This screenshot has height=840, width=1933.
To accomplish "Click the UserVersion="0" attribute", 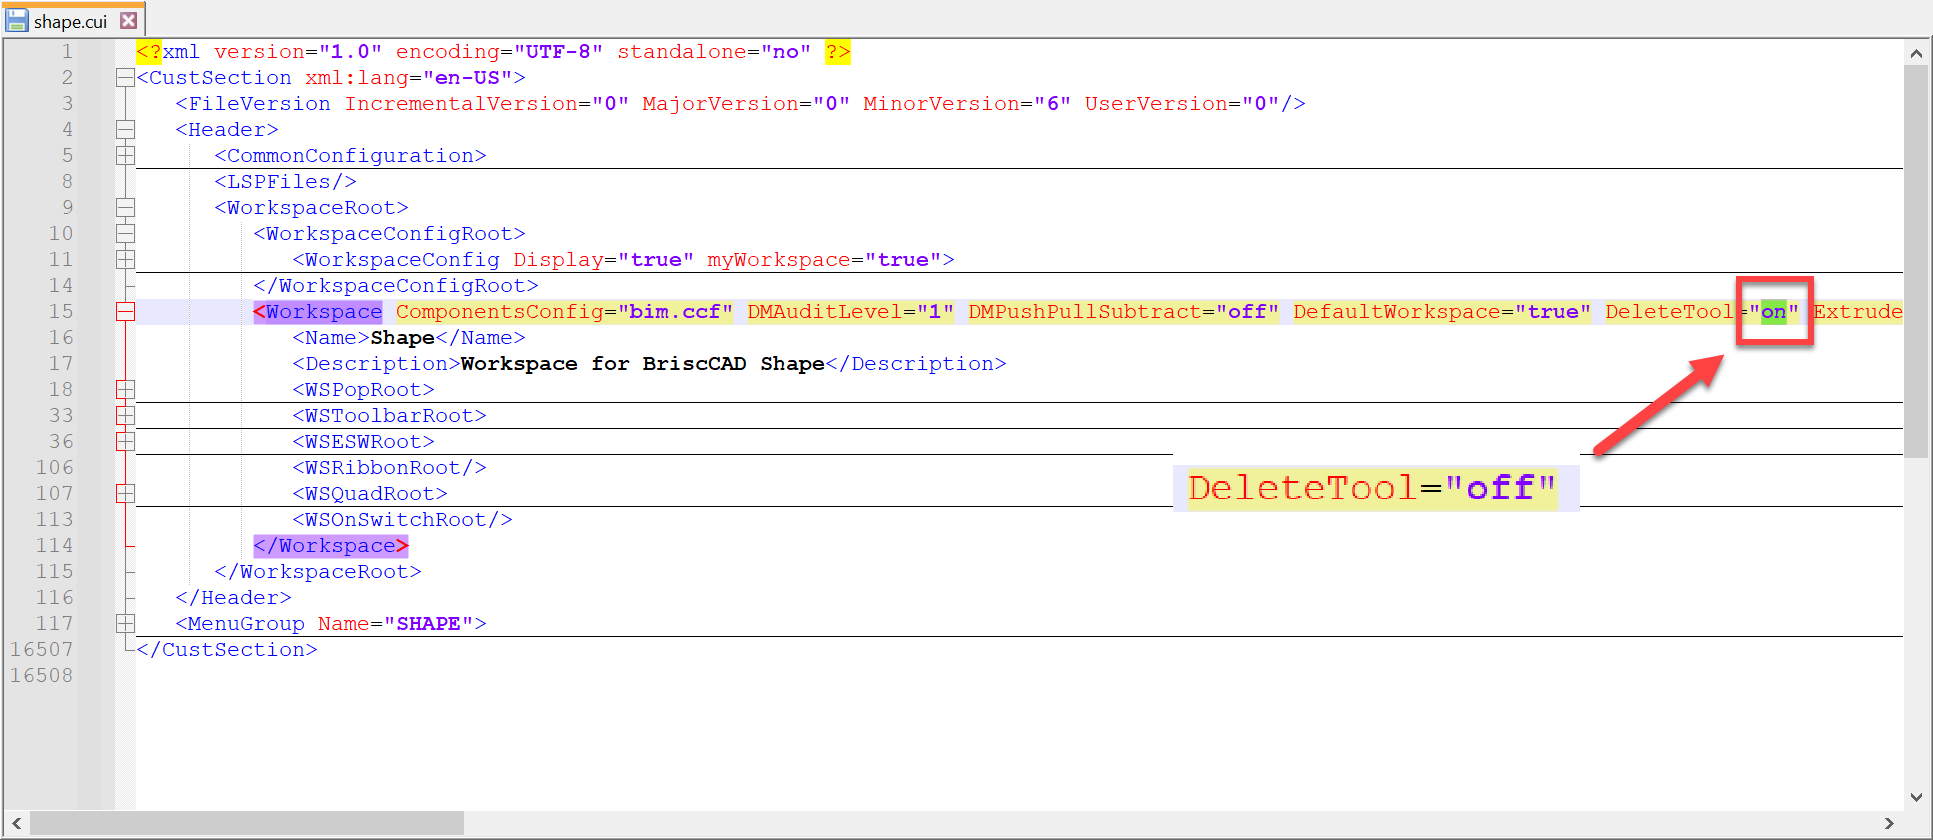I will click(x=1182, y=104).
